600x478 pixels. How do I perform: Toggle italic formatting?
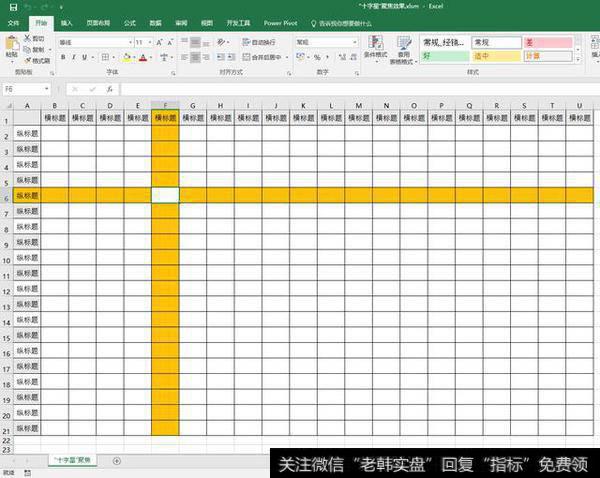click(x=75, y=58)
